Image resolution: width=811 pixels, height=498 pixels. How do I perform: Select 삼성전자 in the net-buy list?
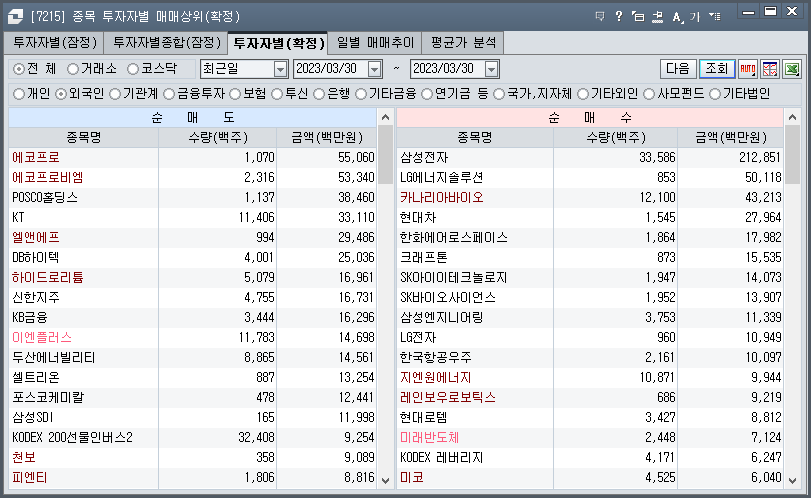click(x=590, y=157)
